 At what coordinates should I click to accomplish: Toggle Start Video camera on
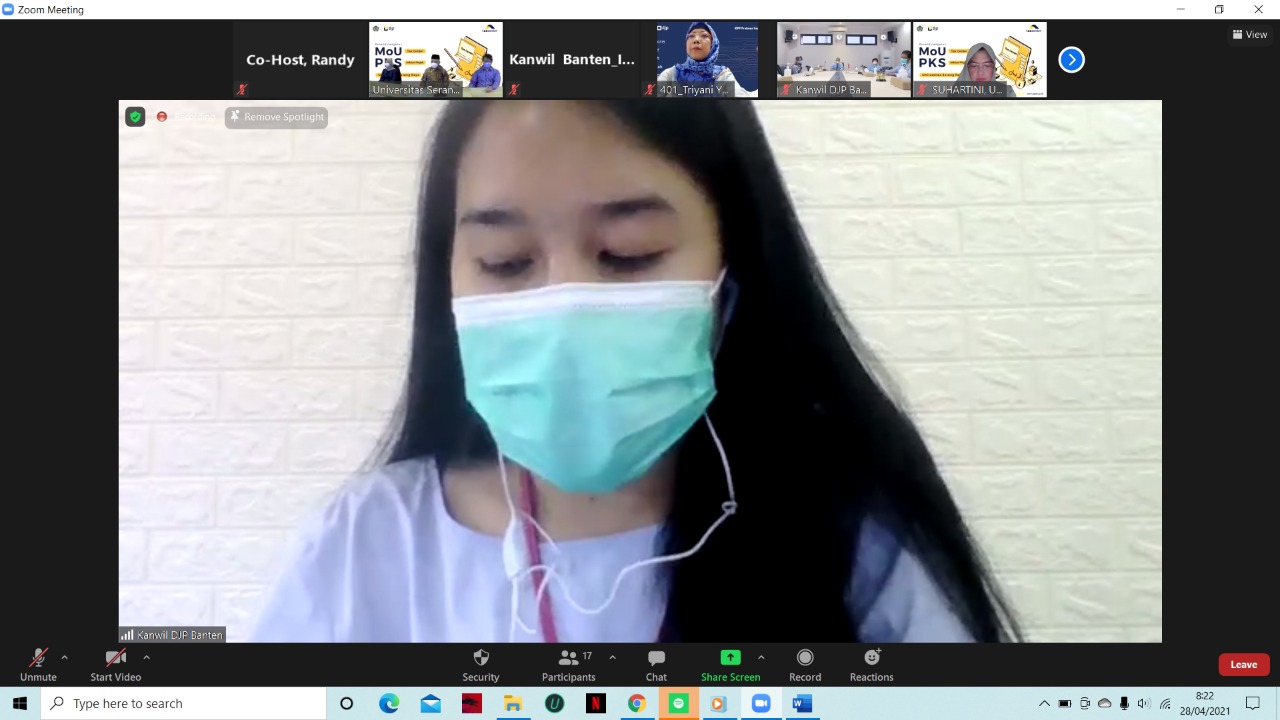(x=116, y=664)
